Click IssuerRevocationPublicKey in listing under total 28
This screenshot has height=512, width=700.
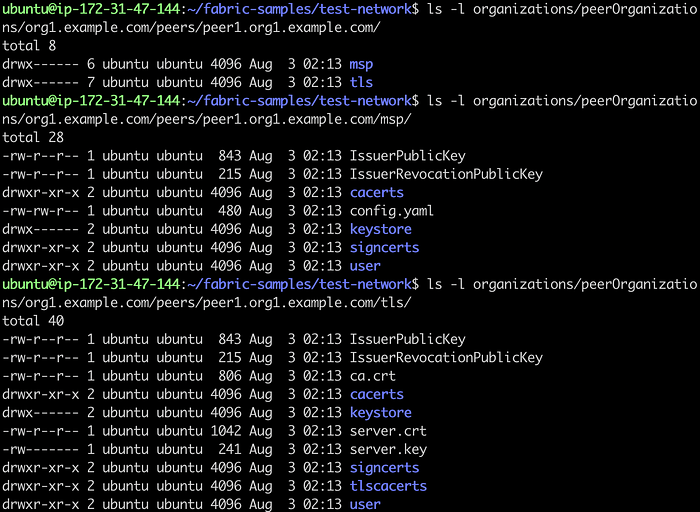(x=446, y=174)
